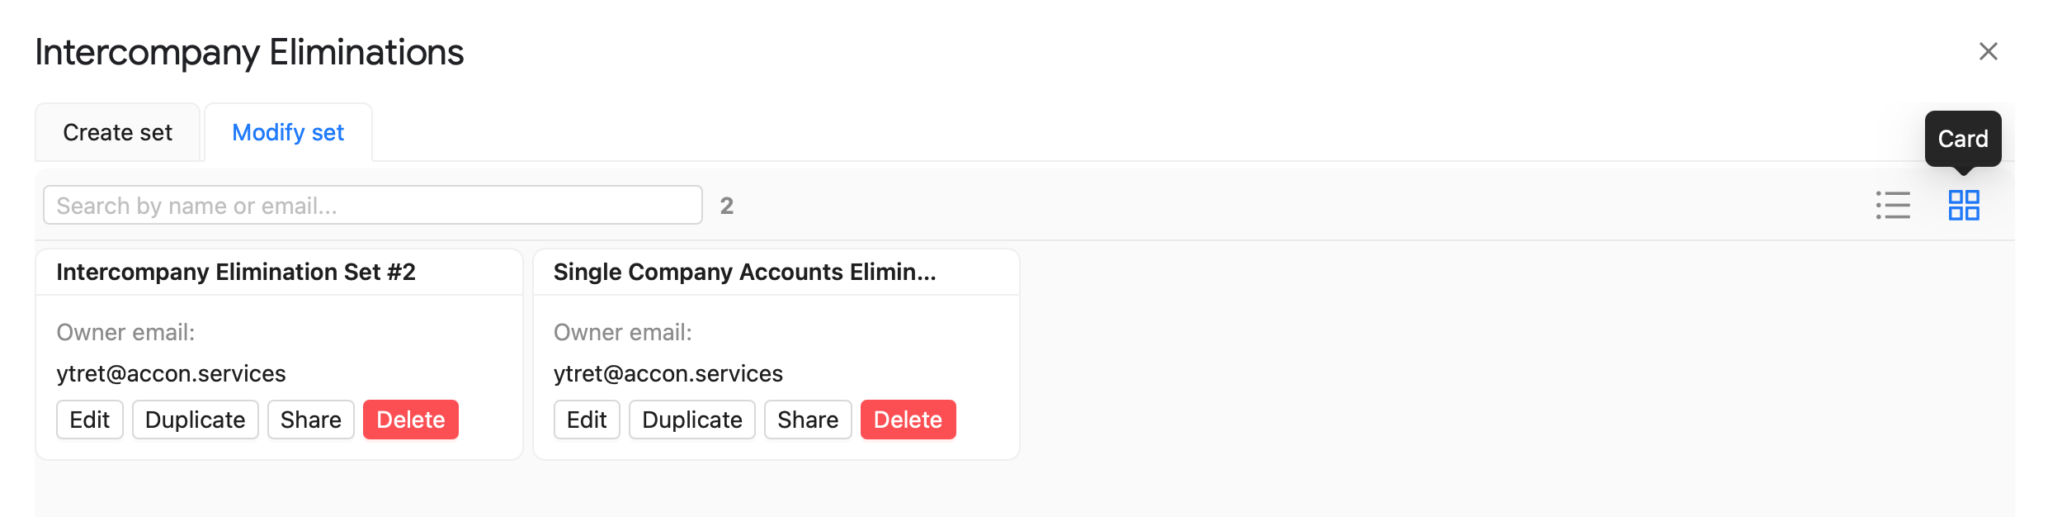
Task: Select the Modify set tab
Action: 288,132
